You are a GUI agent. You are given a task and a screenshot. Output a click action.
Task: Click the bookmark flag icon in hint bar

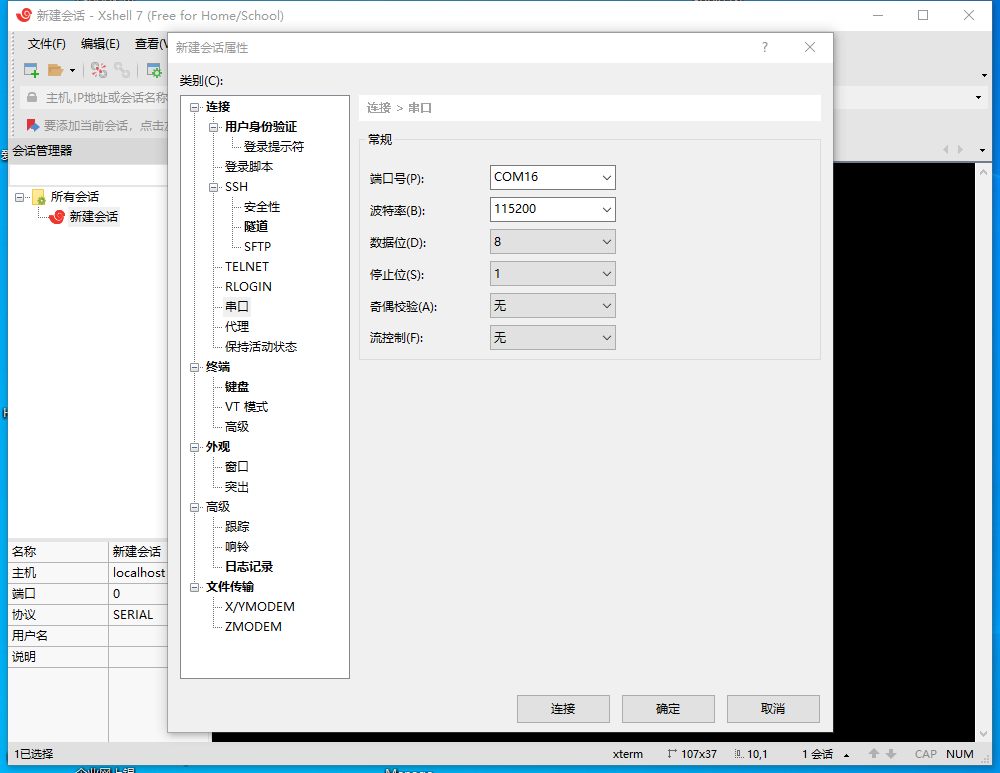pos(32,125)
